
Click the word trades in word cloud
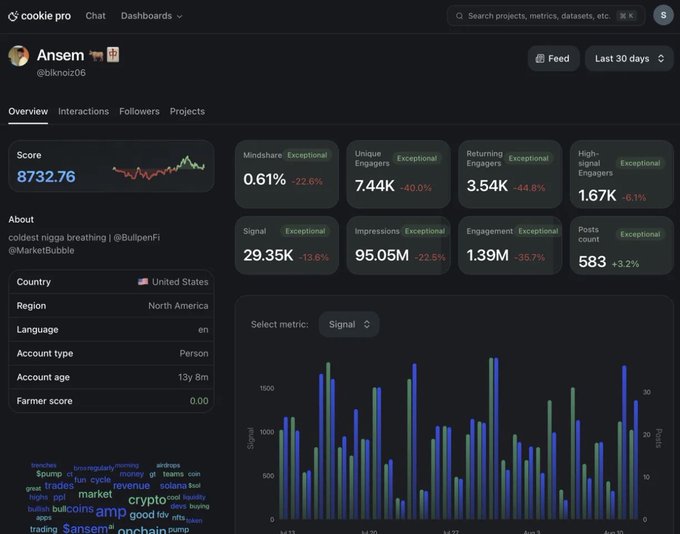click(59, 486)
